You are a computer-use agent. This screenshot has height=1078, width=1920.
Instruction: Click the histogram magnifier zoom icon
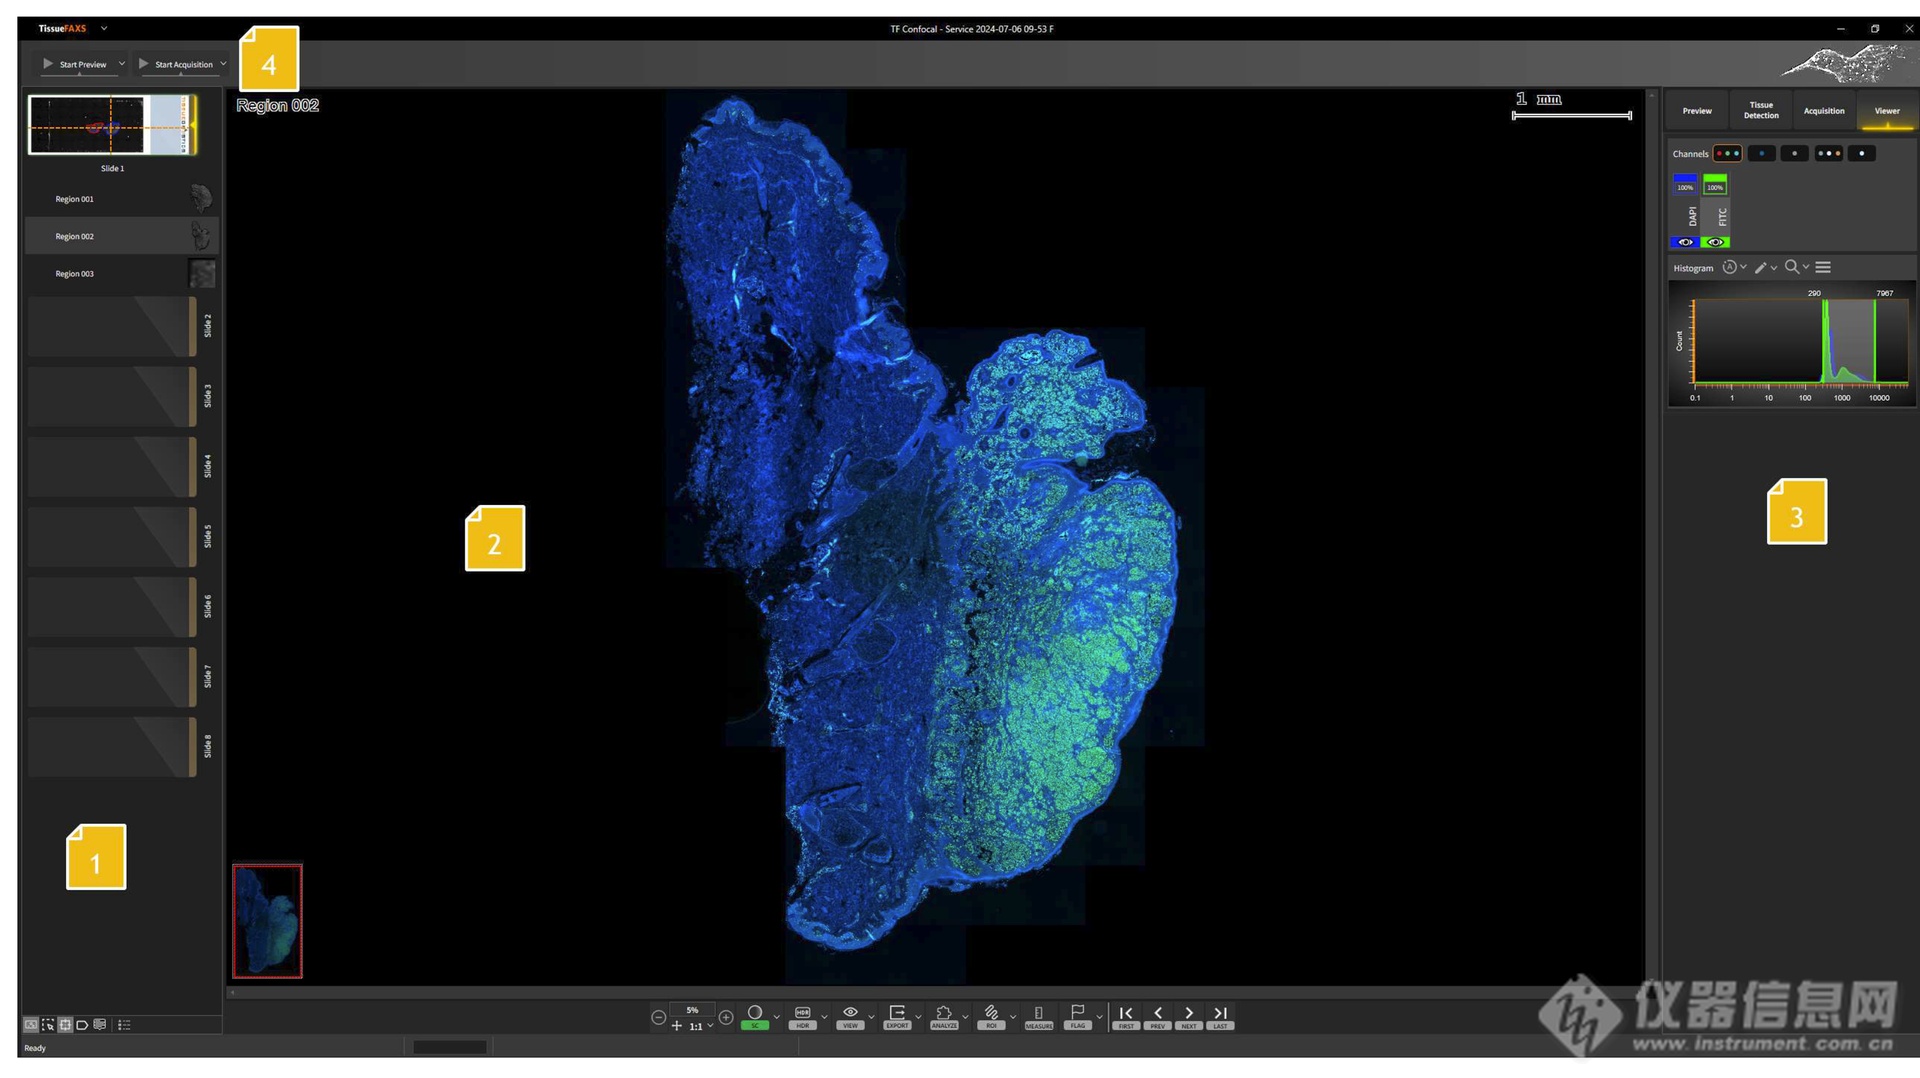(1791, 267)
